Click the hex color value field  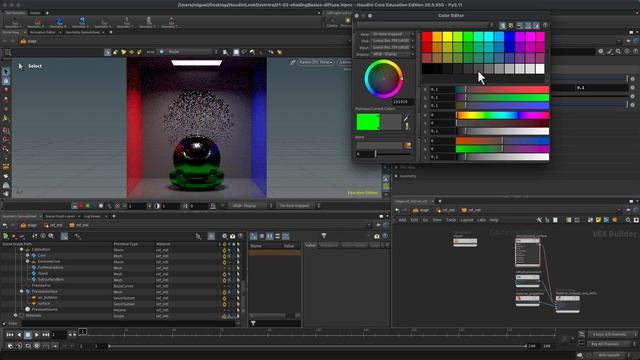pyautogui.click(x=402, y=102)
